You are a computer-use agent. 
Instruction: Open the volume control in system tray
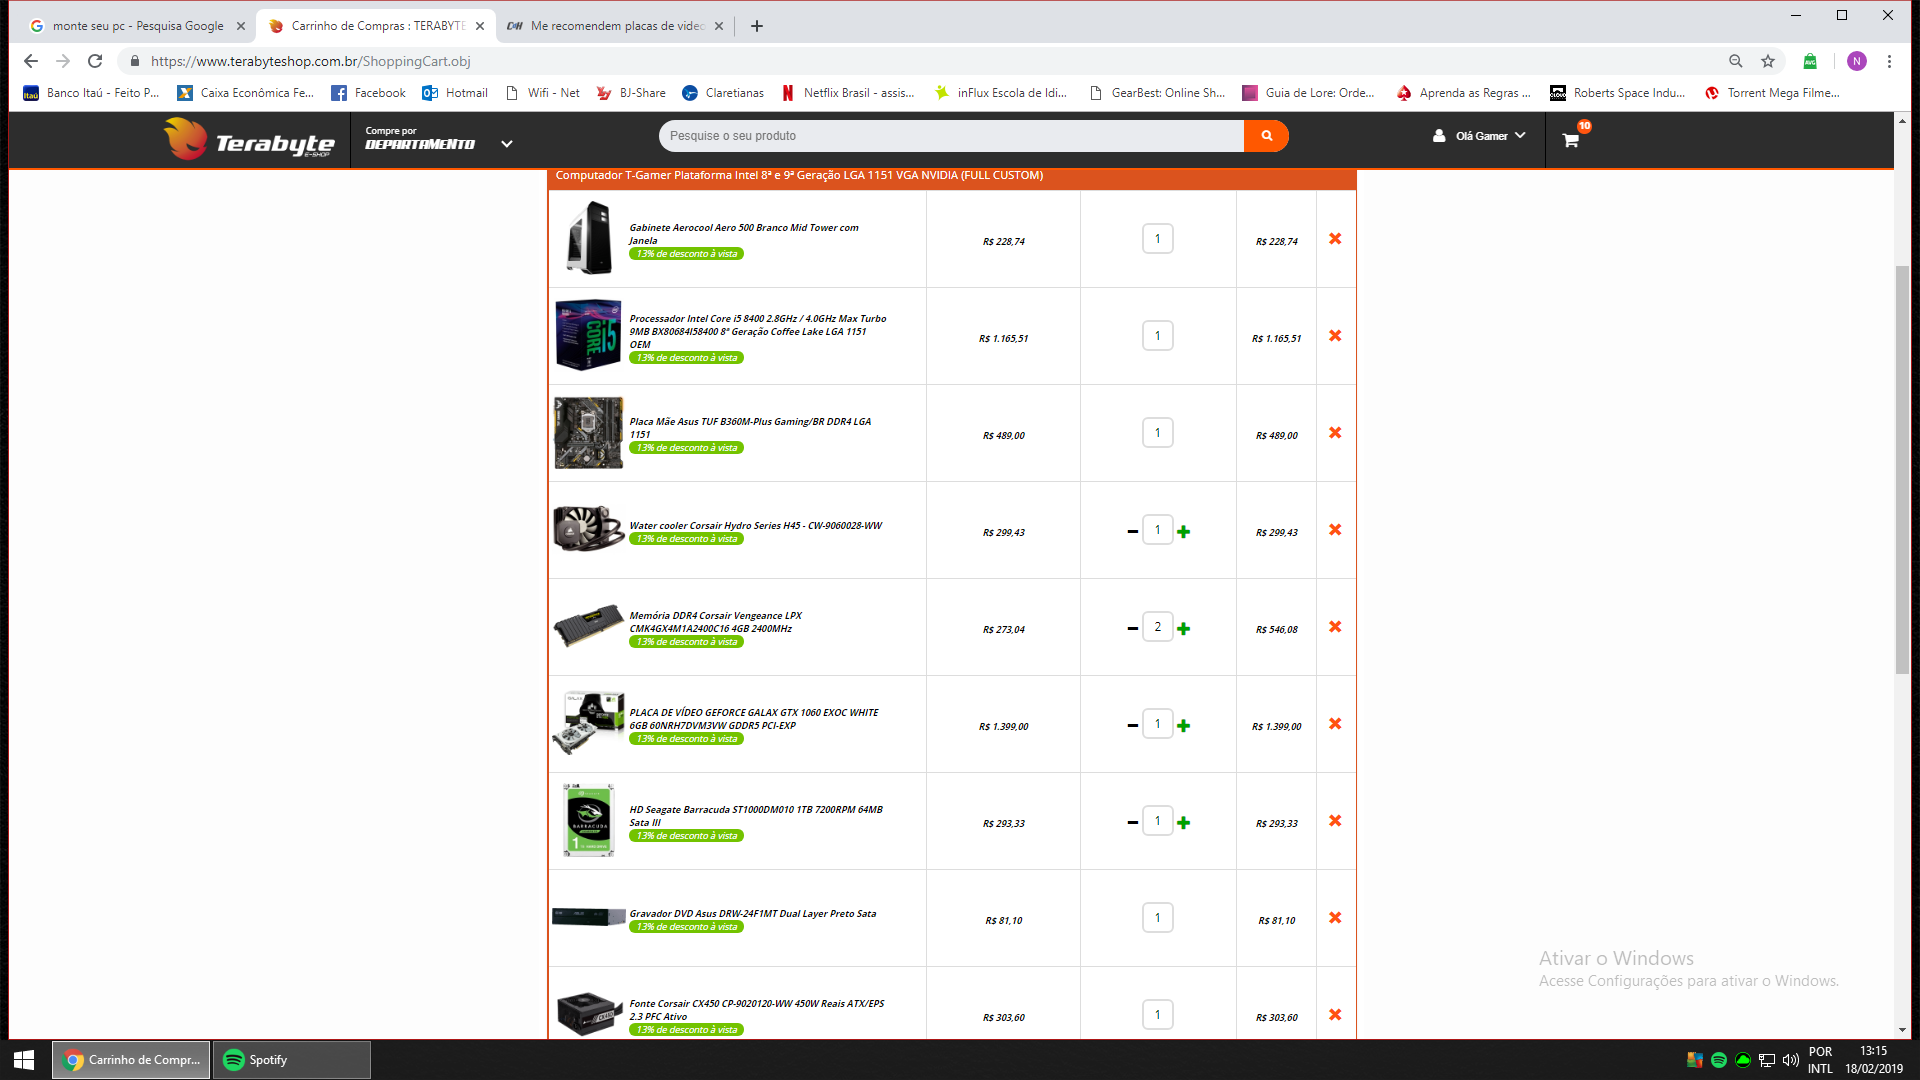coord(1790,1060)
